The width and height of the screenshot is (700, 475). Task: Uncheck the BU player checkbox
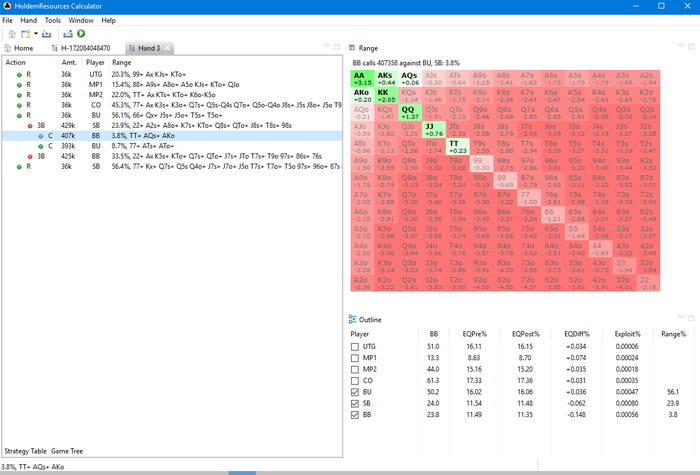[355, 392]
